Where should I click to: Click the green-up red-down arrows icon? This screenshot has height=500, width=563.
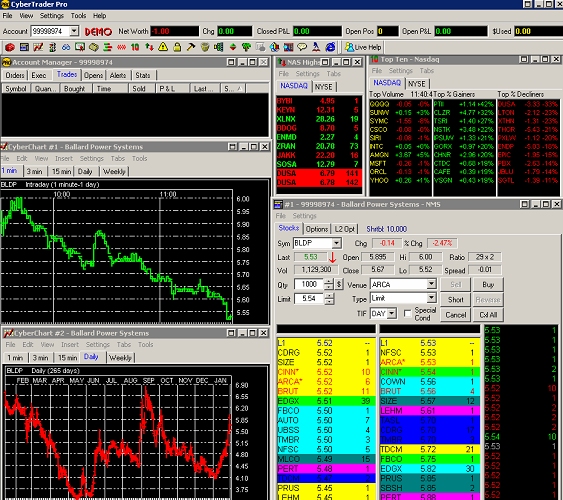[x=149, y=47]
